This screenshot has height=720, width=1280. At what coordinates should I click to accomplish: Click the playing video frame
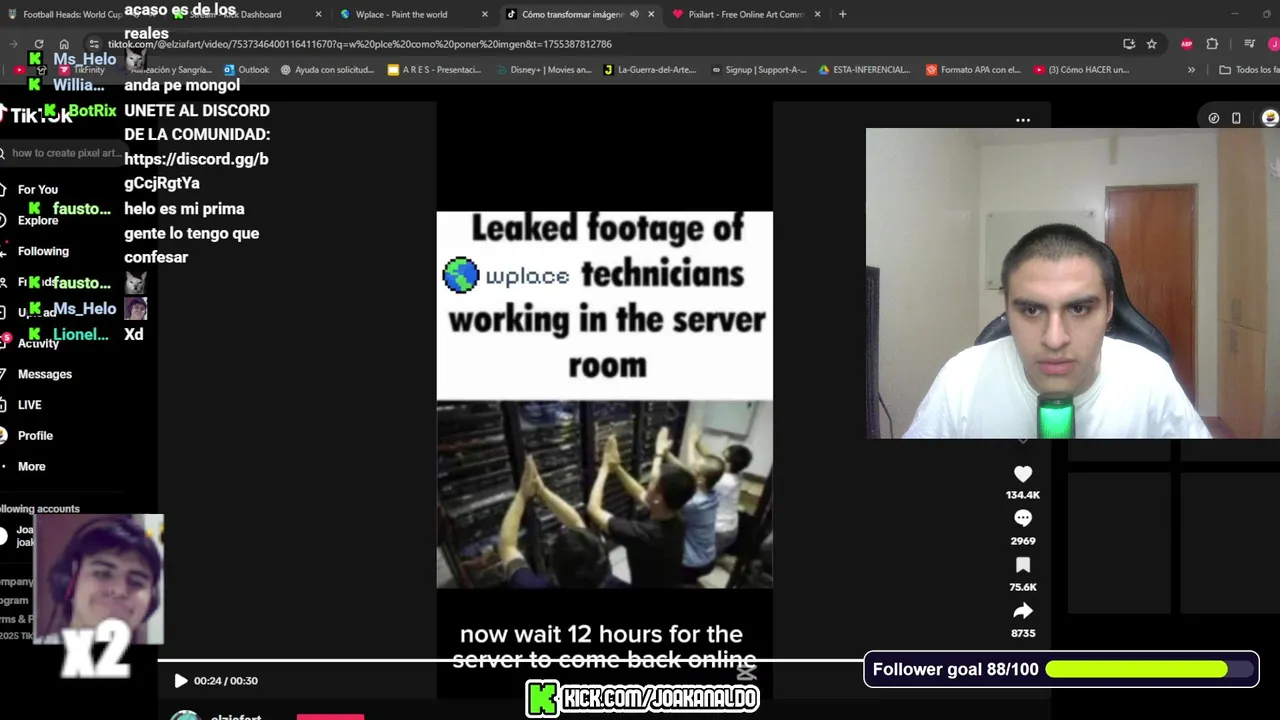(x=604, y=400)
